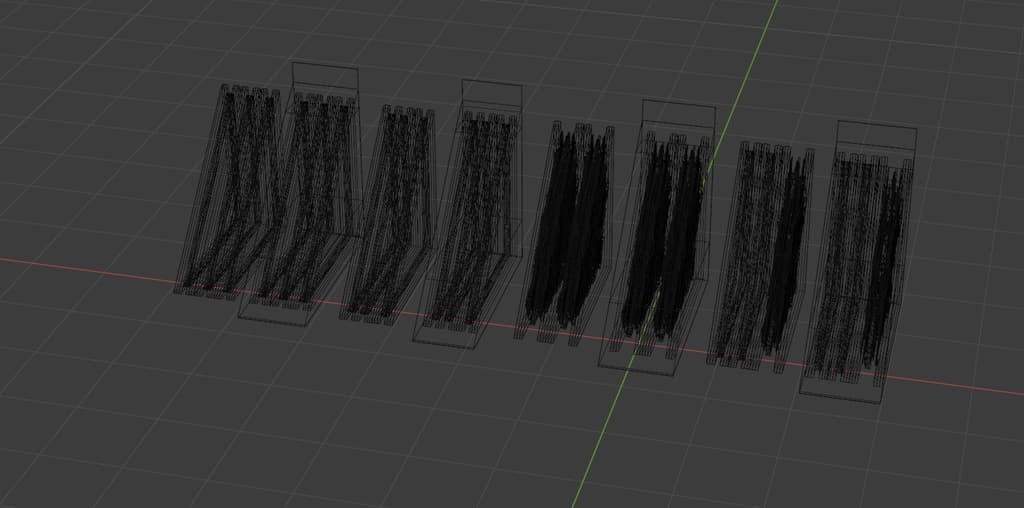Select the dense black wireframe object crossing the green axis line
The height and width of the screenshot is (508, 1024).
[x=657, y=238]
